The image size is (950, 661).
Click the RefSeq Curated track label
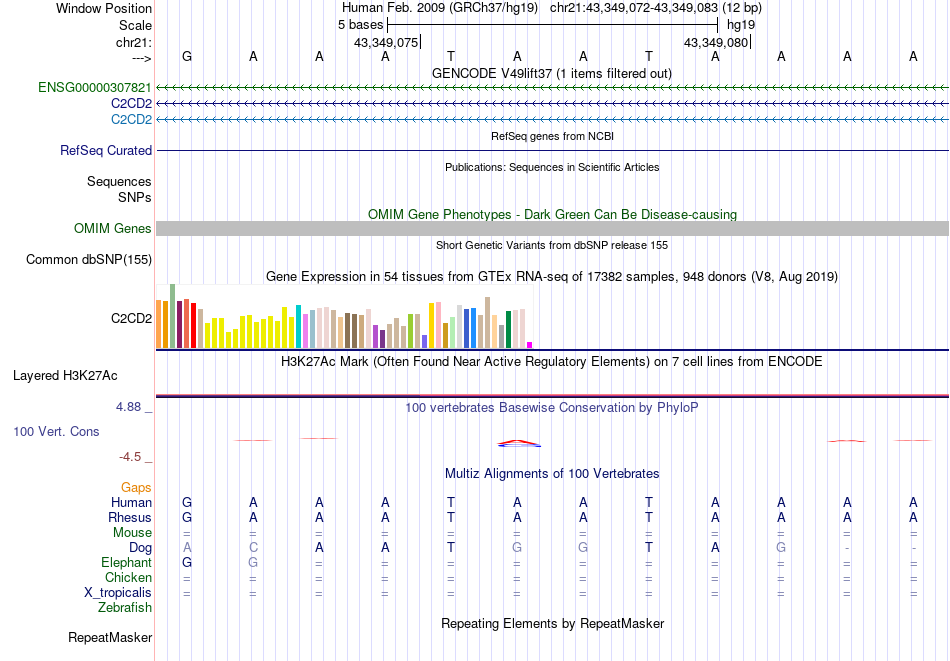click(106, 150)
